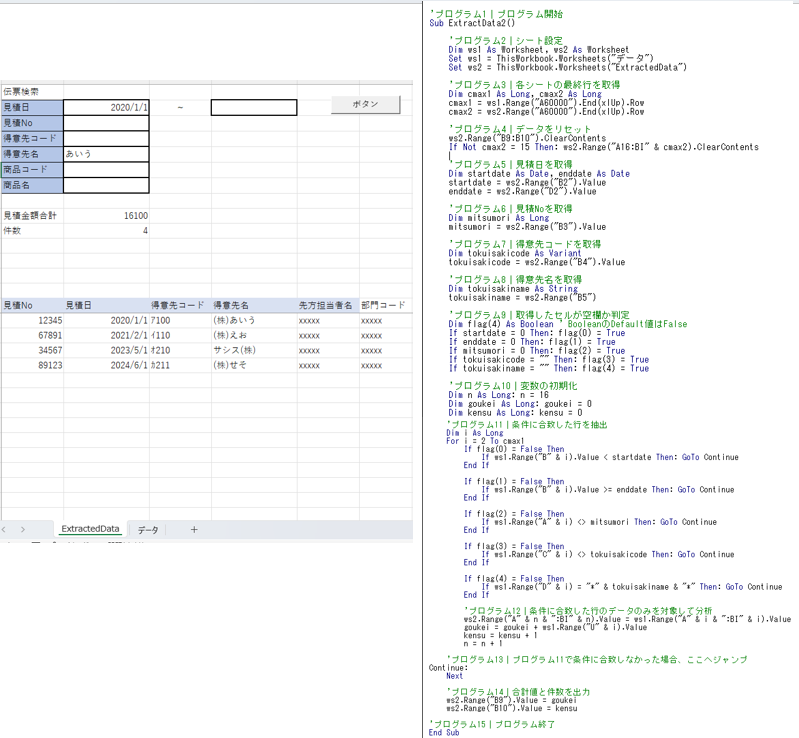The image size is (799, 738).
Task: Click the blue 見積No label in search form
Action: pyautogui.click(x=32, y=123)
